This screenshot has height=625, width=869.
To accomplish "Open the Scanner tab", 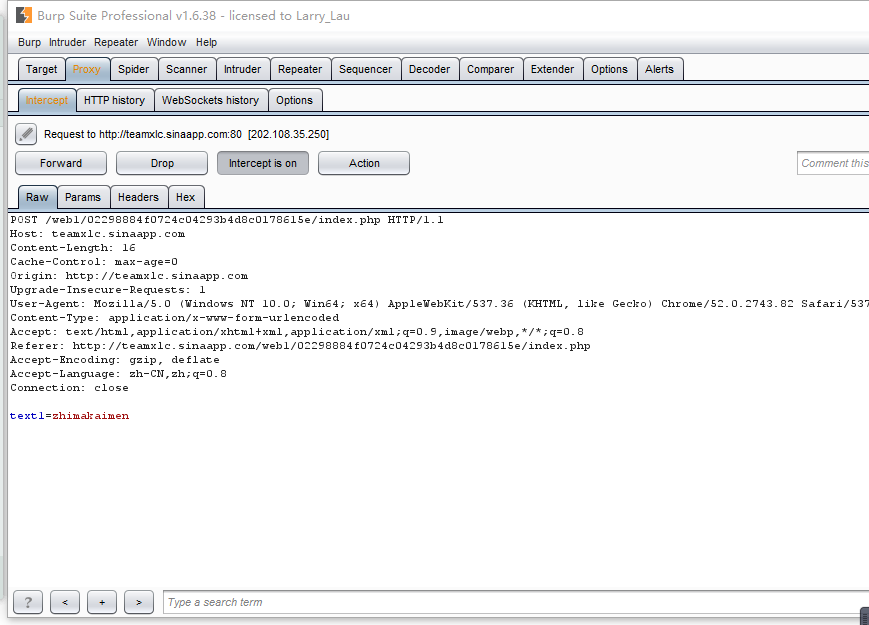I will click(186, 69).
